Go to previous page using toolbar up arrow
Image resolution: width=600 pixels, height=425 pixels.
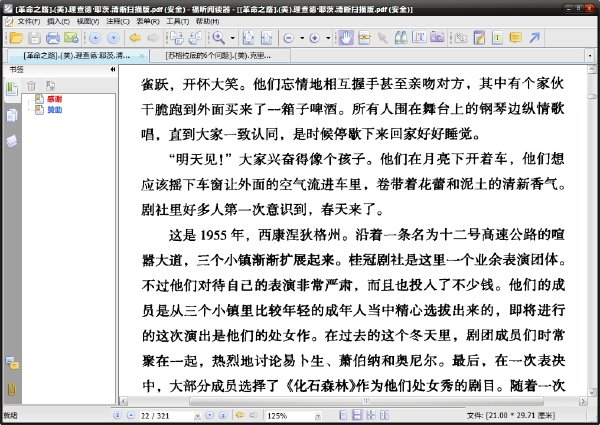[x=95, y=38]
